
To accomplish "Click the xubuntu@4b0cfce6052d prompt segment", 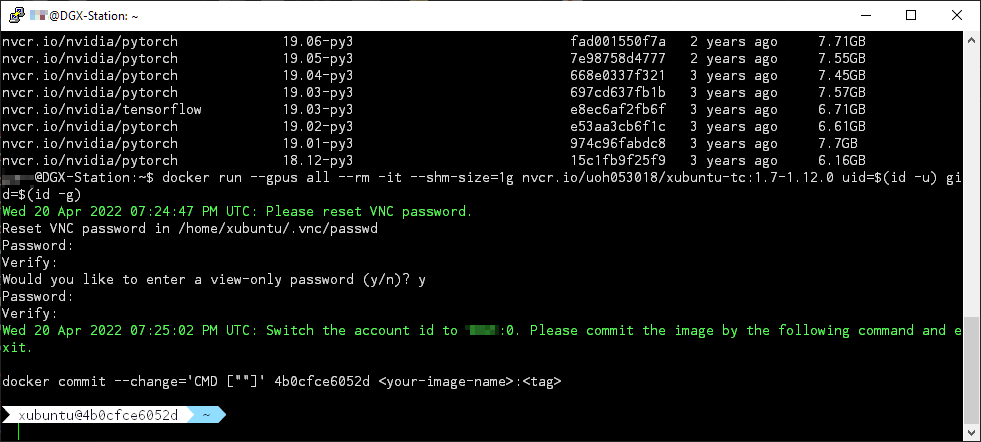I will click(x=97, y=415).
